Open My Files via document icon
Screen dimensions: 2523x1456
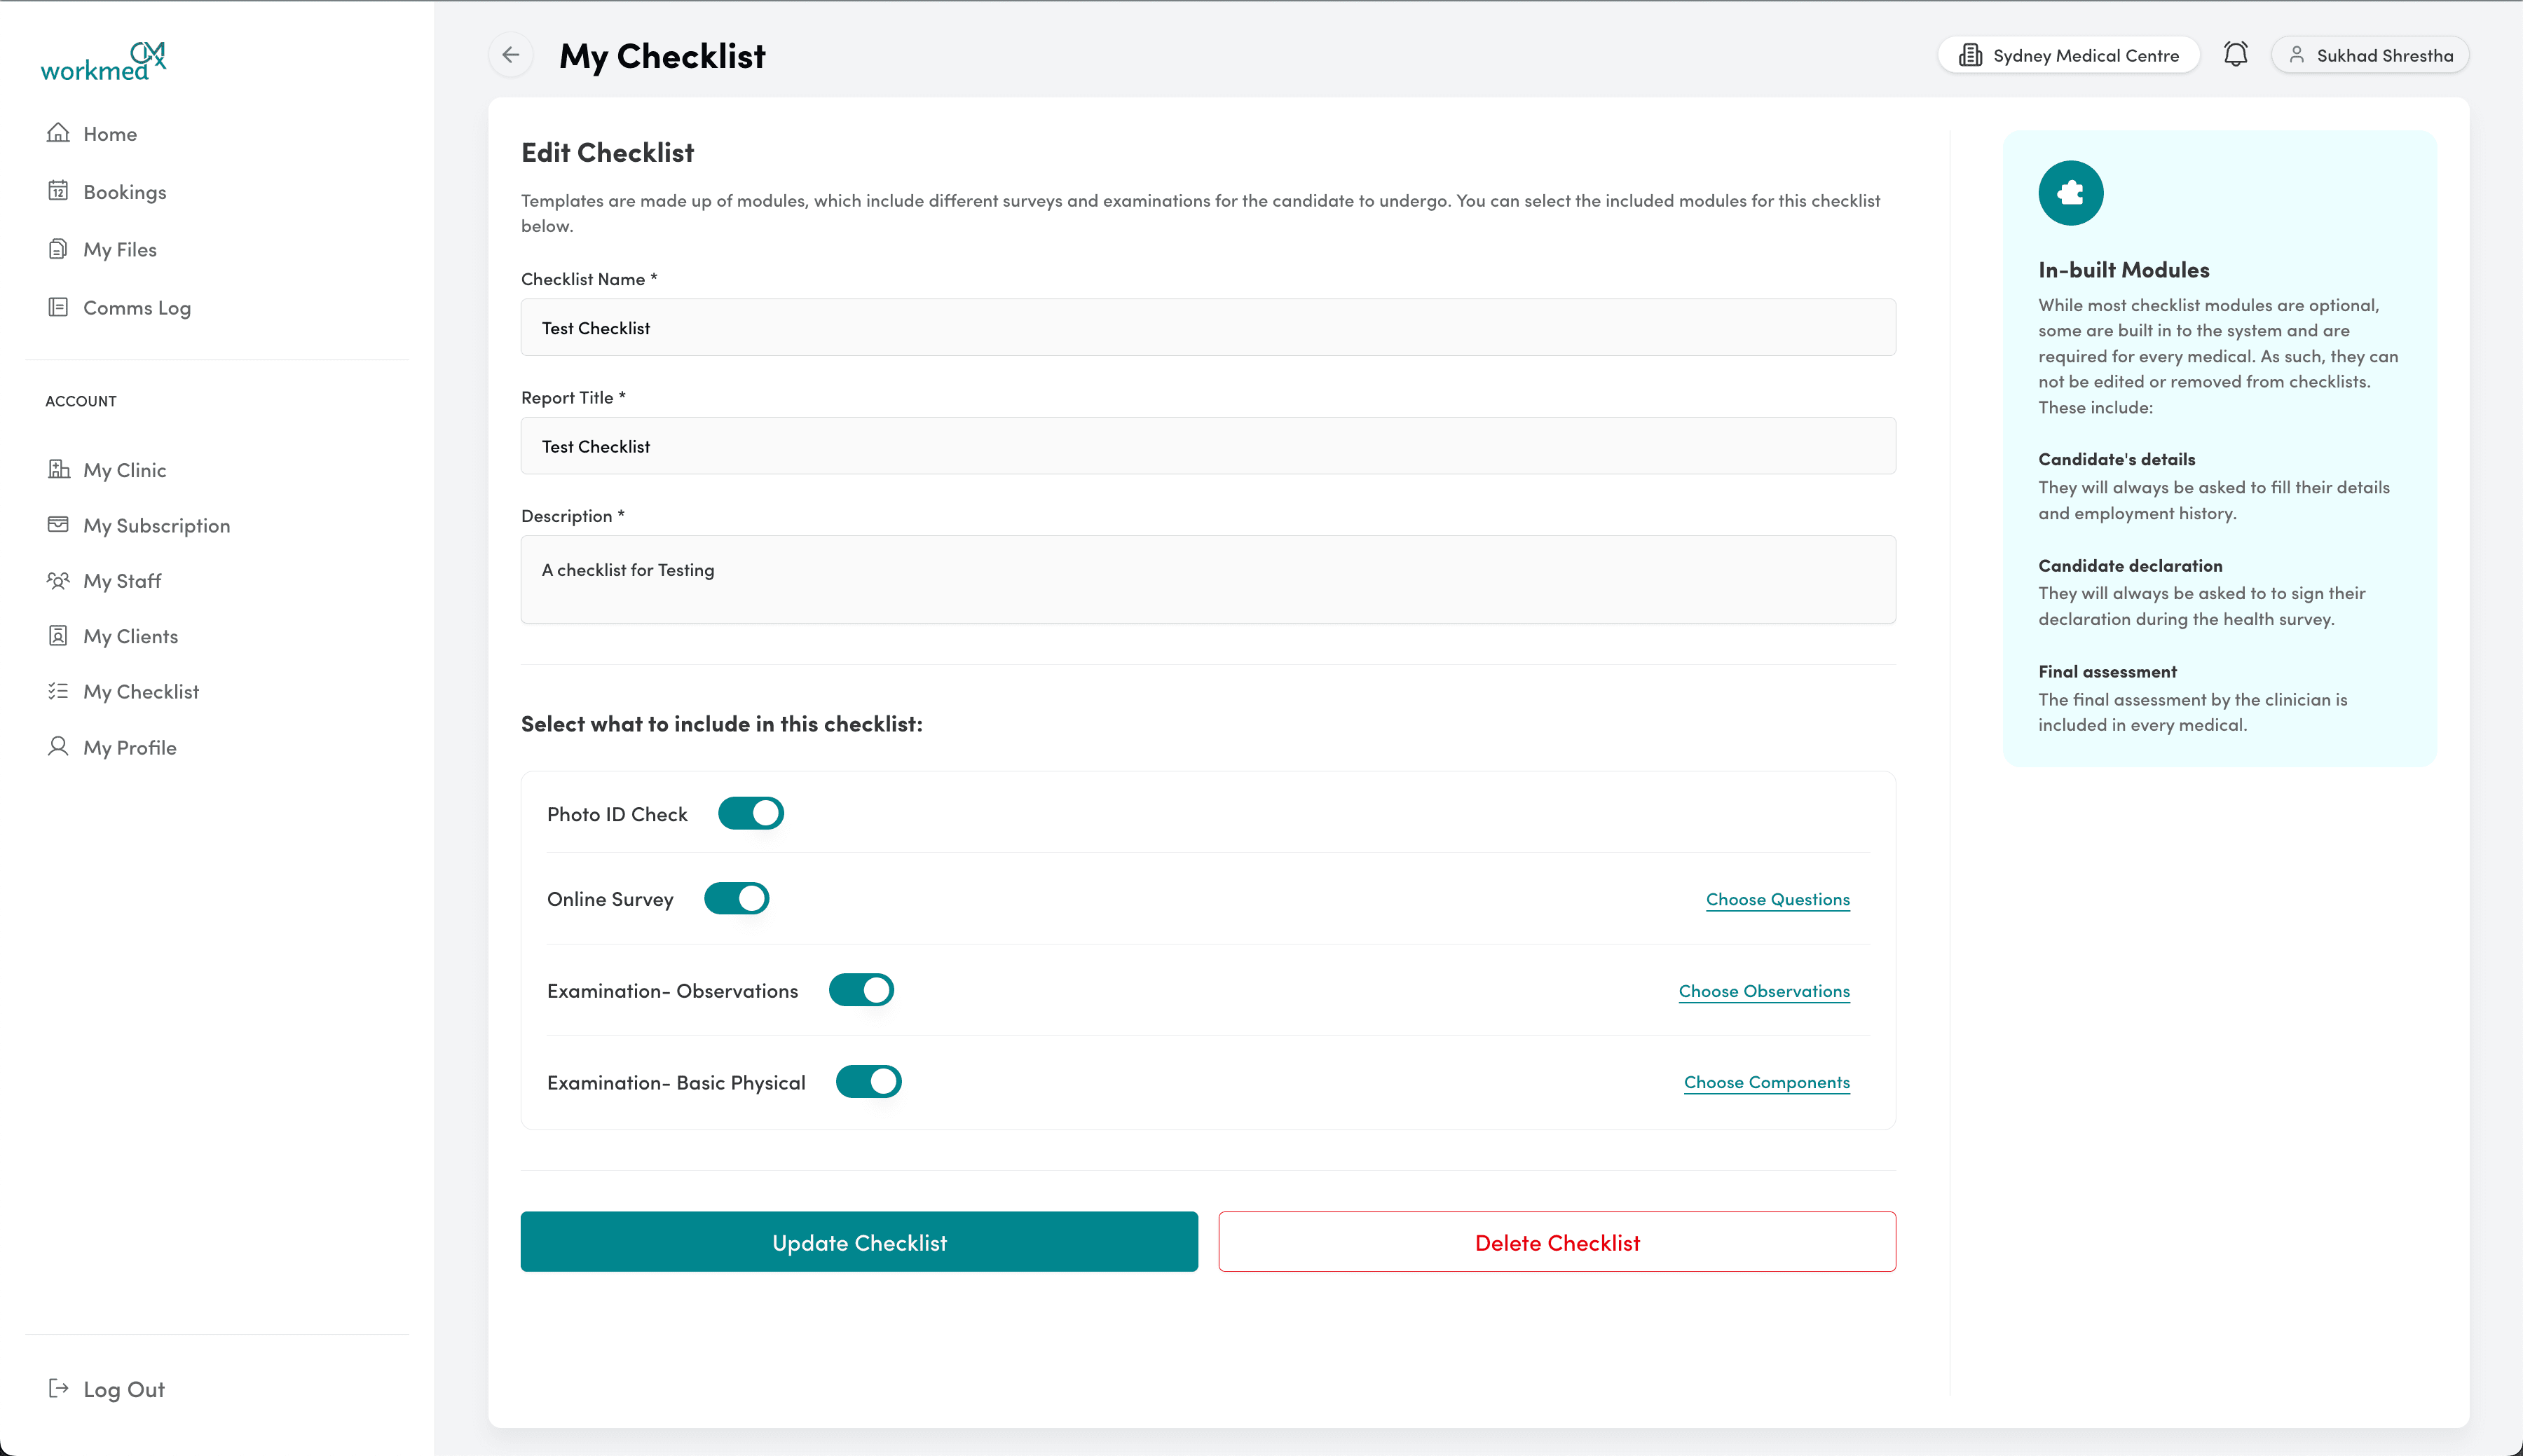58,248
